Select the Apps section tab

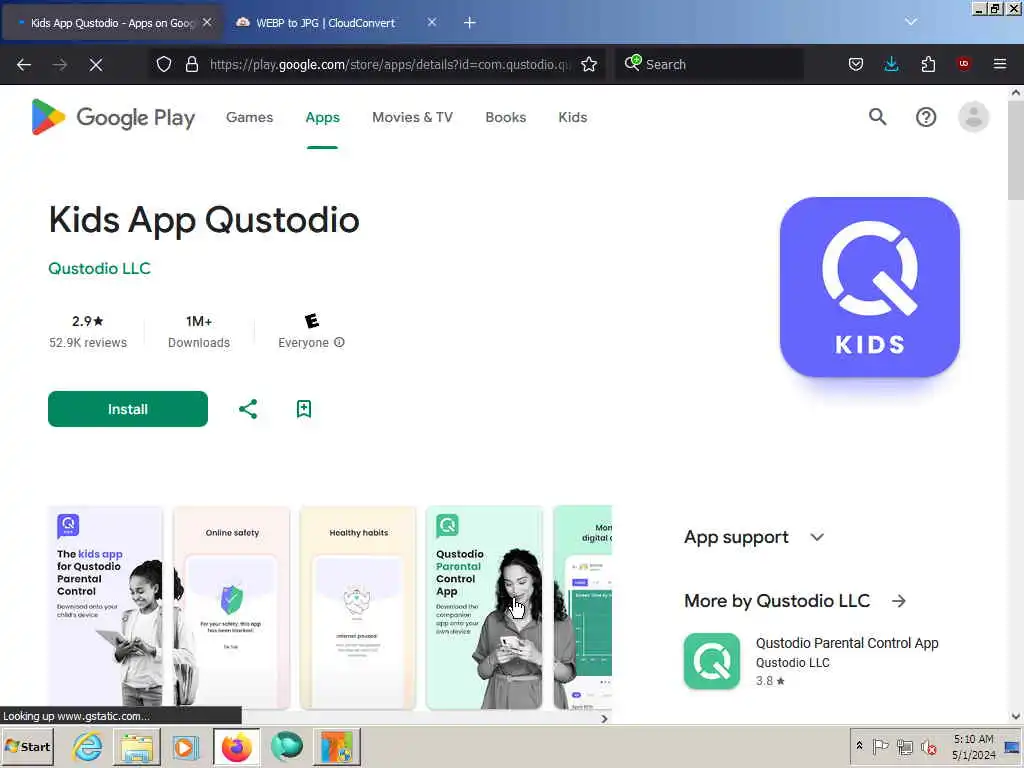pyautogui.click(x=323, y=118)
